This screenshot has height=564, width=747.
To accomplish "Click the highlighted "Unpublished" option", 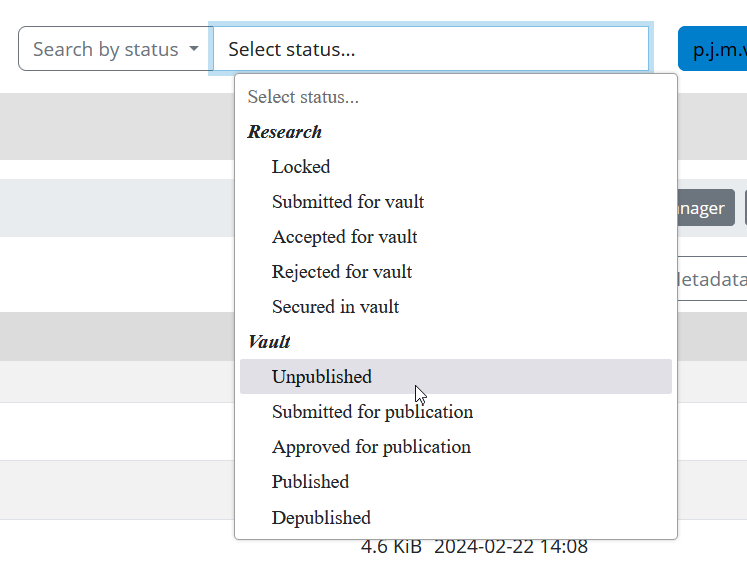I will (322, 377).
